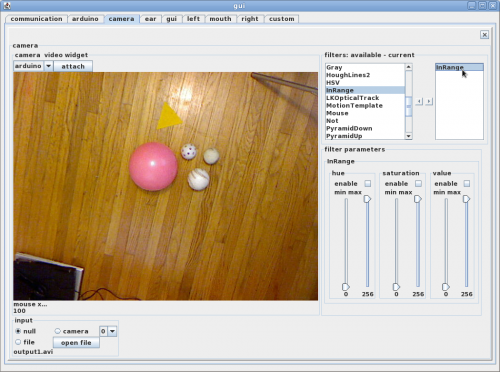Click the right arrow filter add button

click(429, 101)
